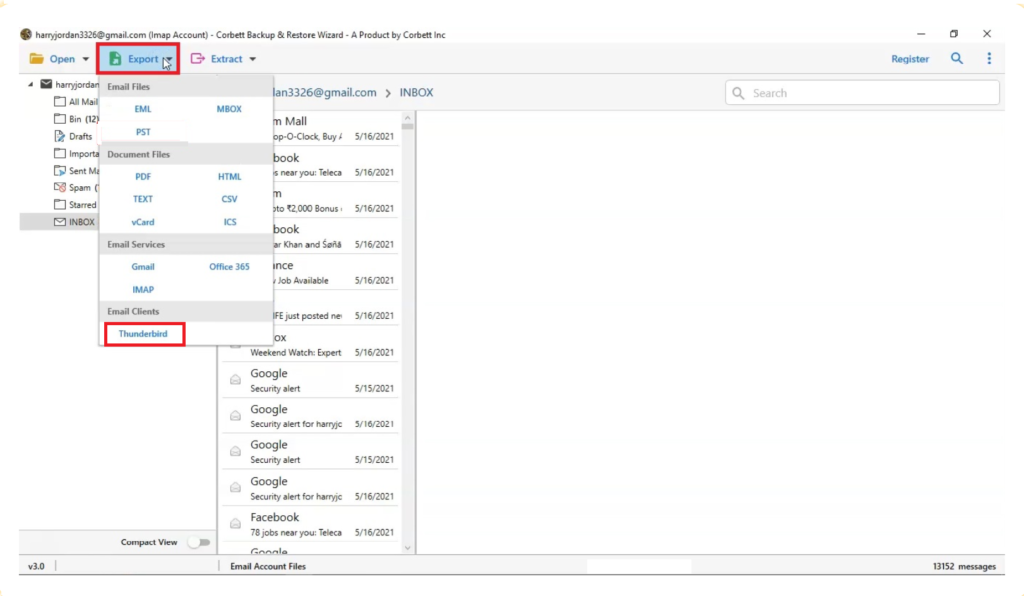Open the Important folder

point(76,153)
